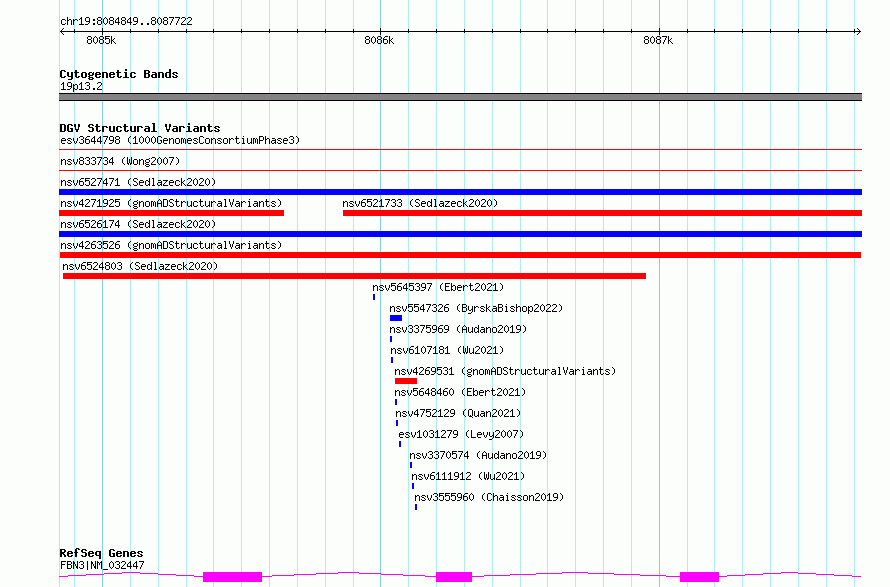Select the esv1031279 (Levy2007) variant label

click(x=461, y=434)
